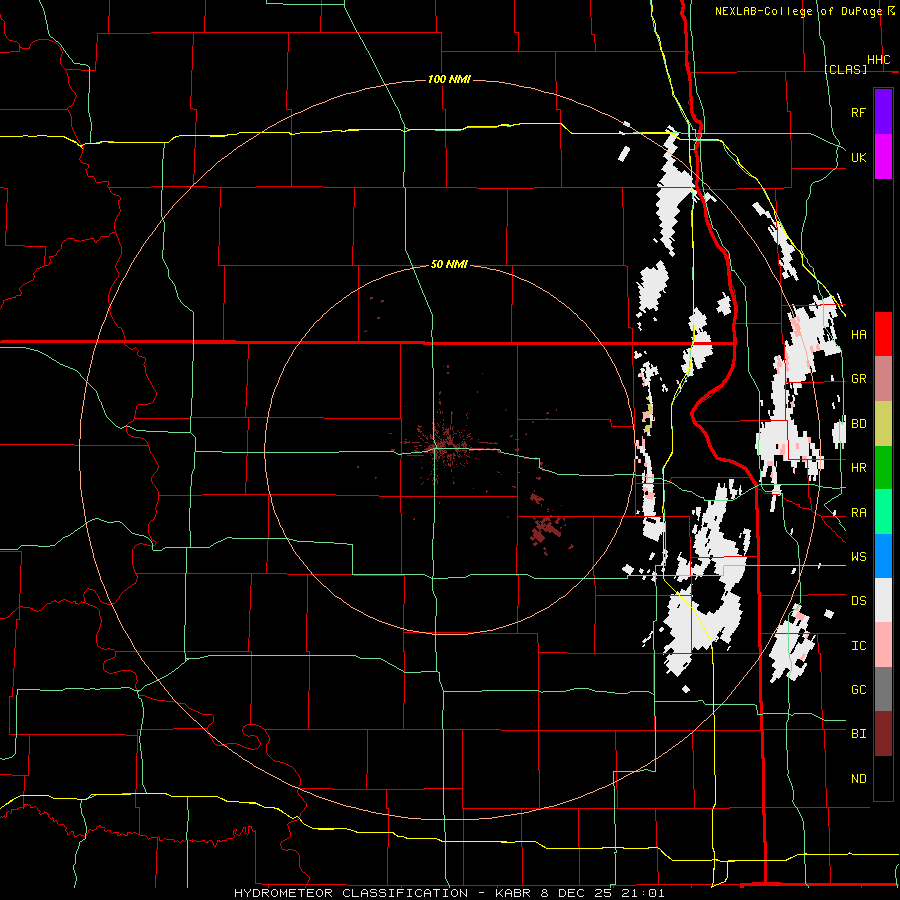This screenshot has width=900, height=900.
Task: Click the GC gray legend swatch
Action: pyautogui.click(x=883, y=689)
